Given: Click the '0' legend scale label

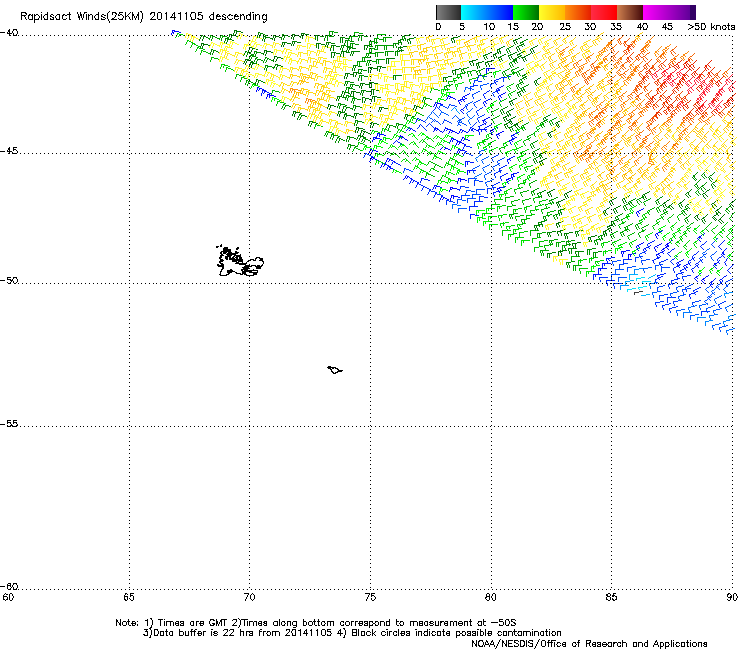Looking at the screenshot, I should pos(438,27).
